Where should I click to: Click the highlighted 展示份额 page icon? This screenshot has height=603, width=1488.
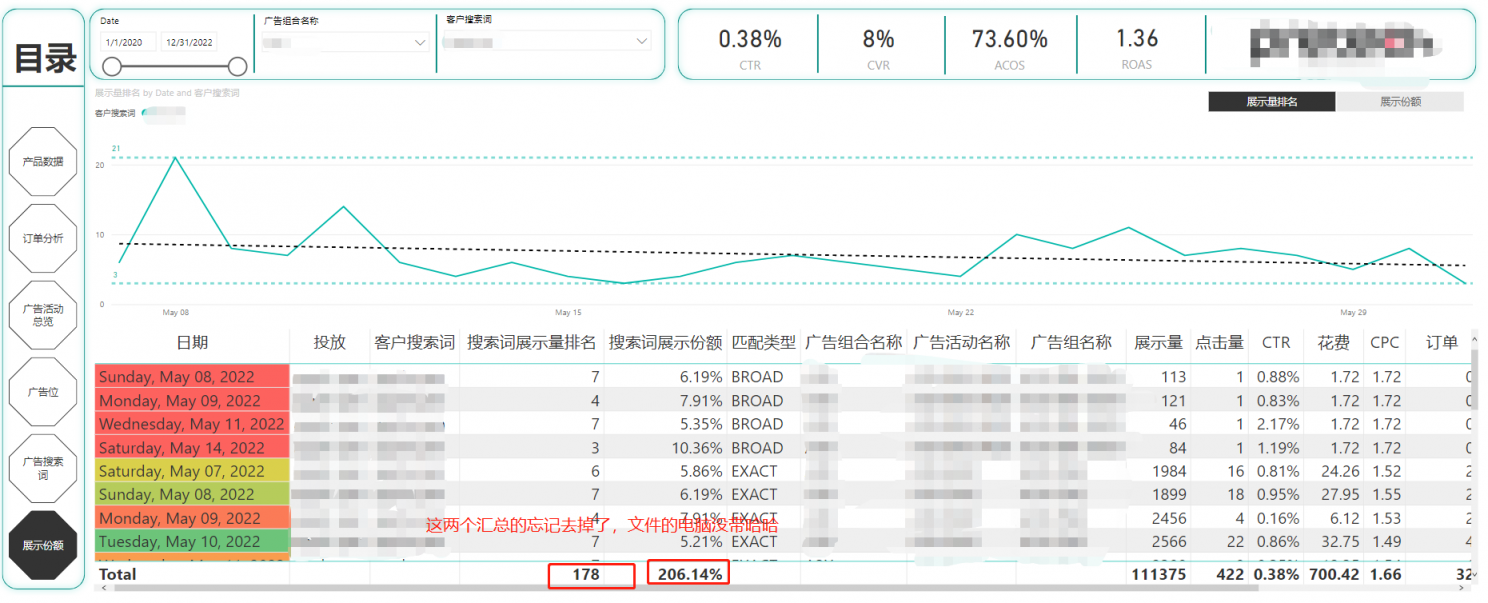[43, 545]
